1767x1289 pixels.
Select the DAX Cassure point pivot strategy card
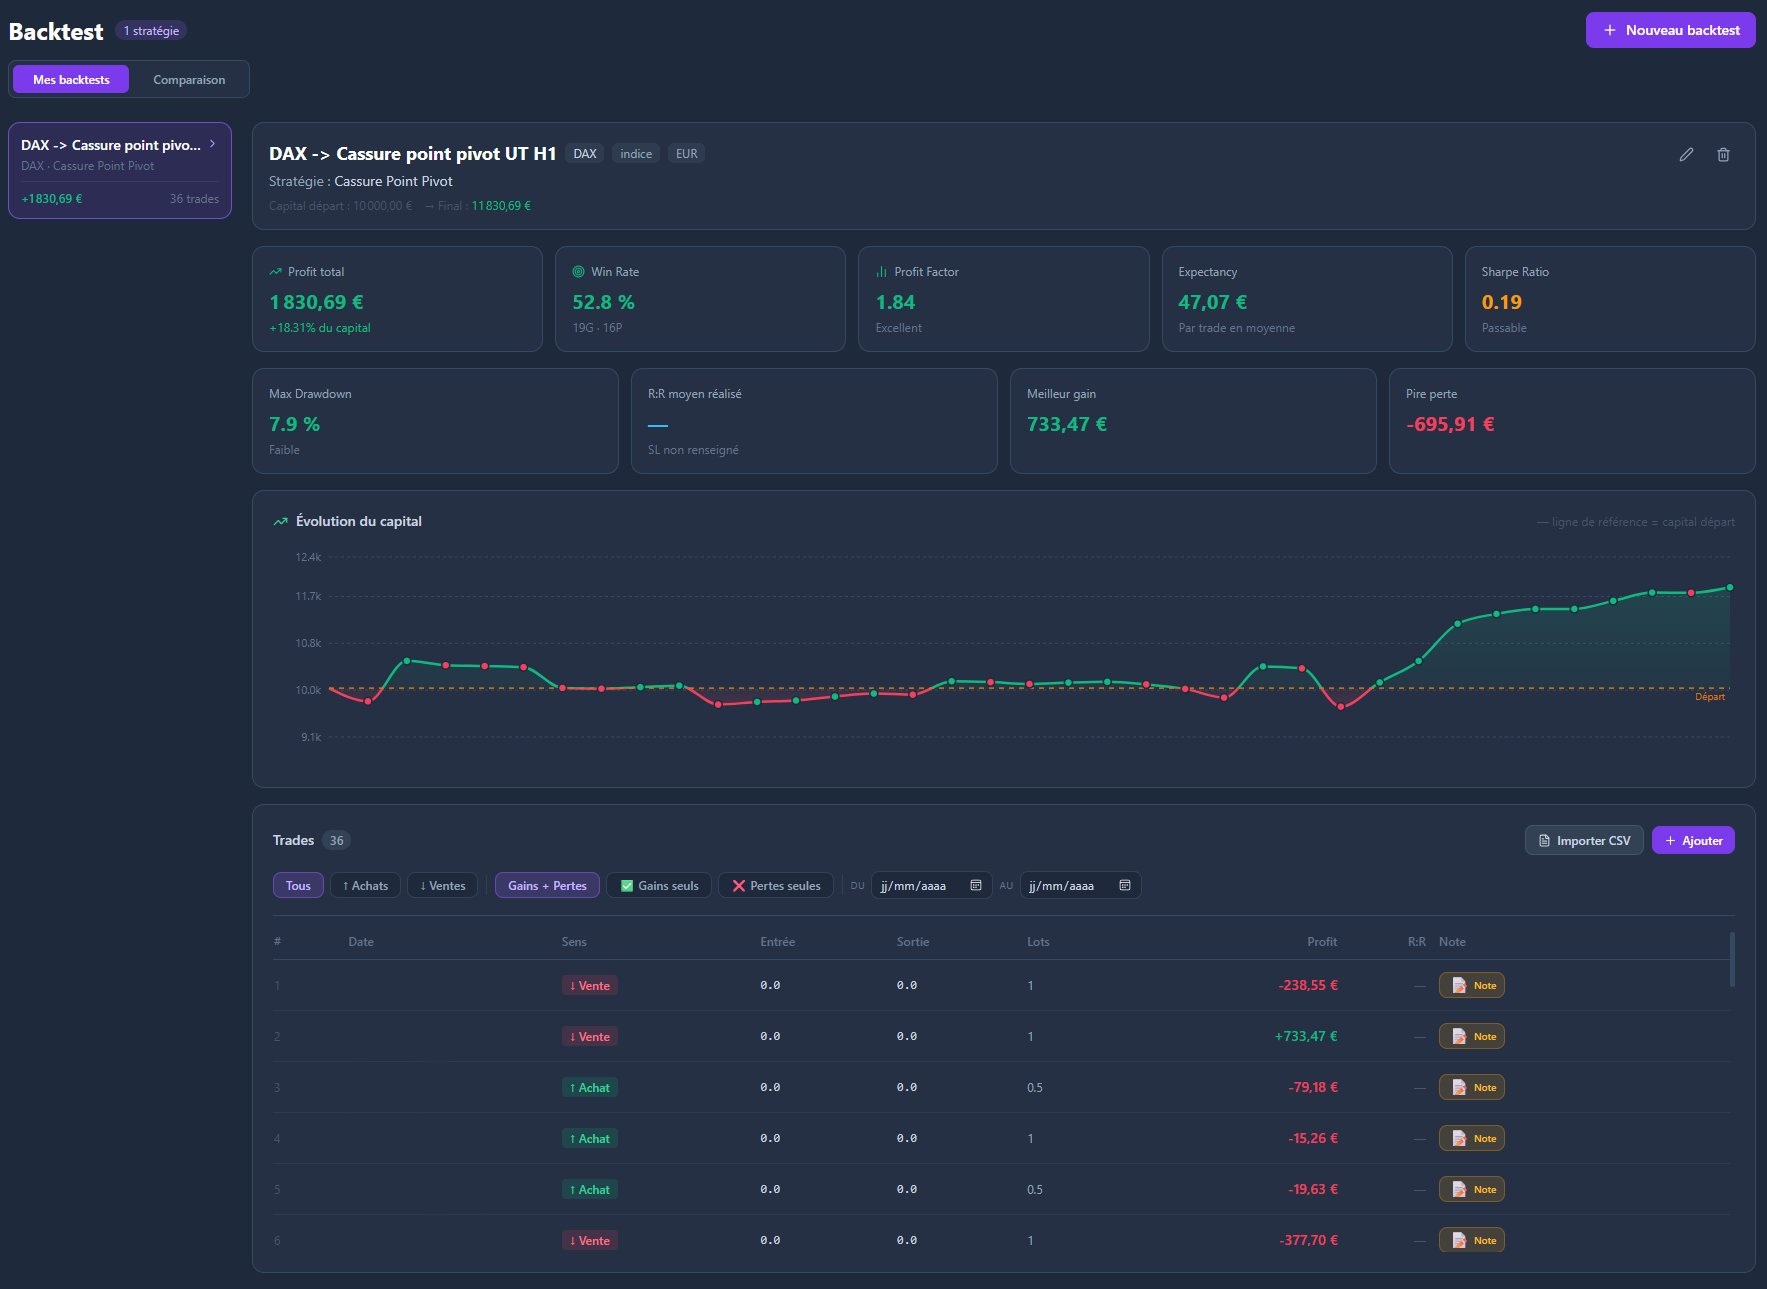point(120,170)
